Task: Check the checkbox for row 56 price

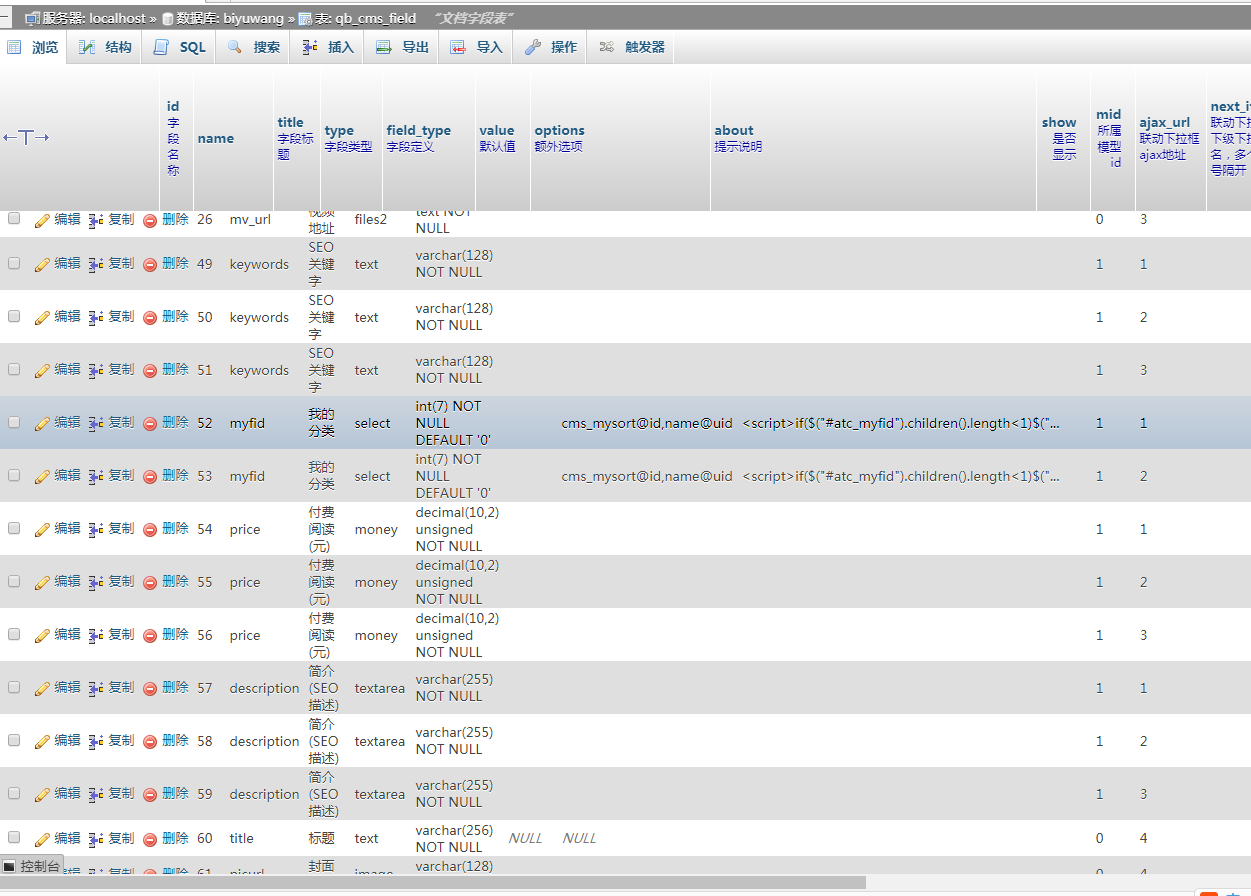Action: [x=14, y=634]
